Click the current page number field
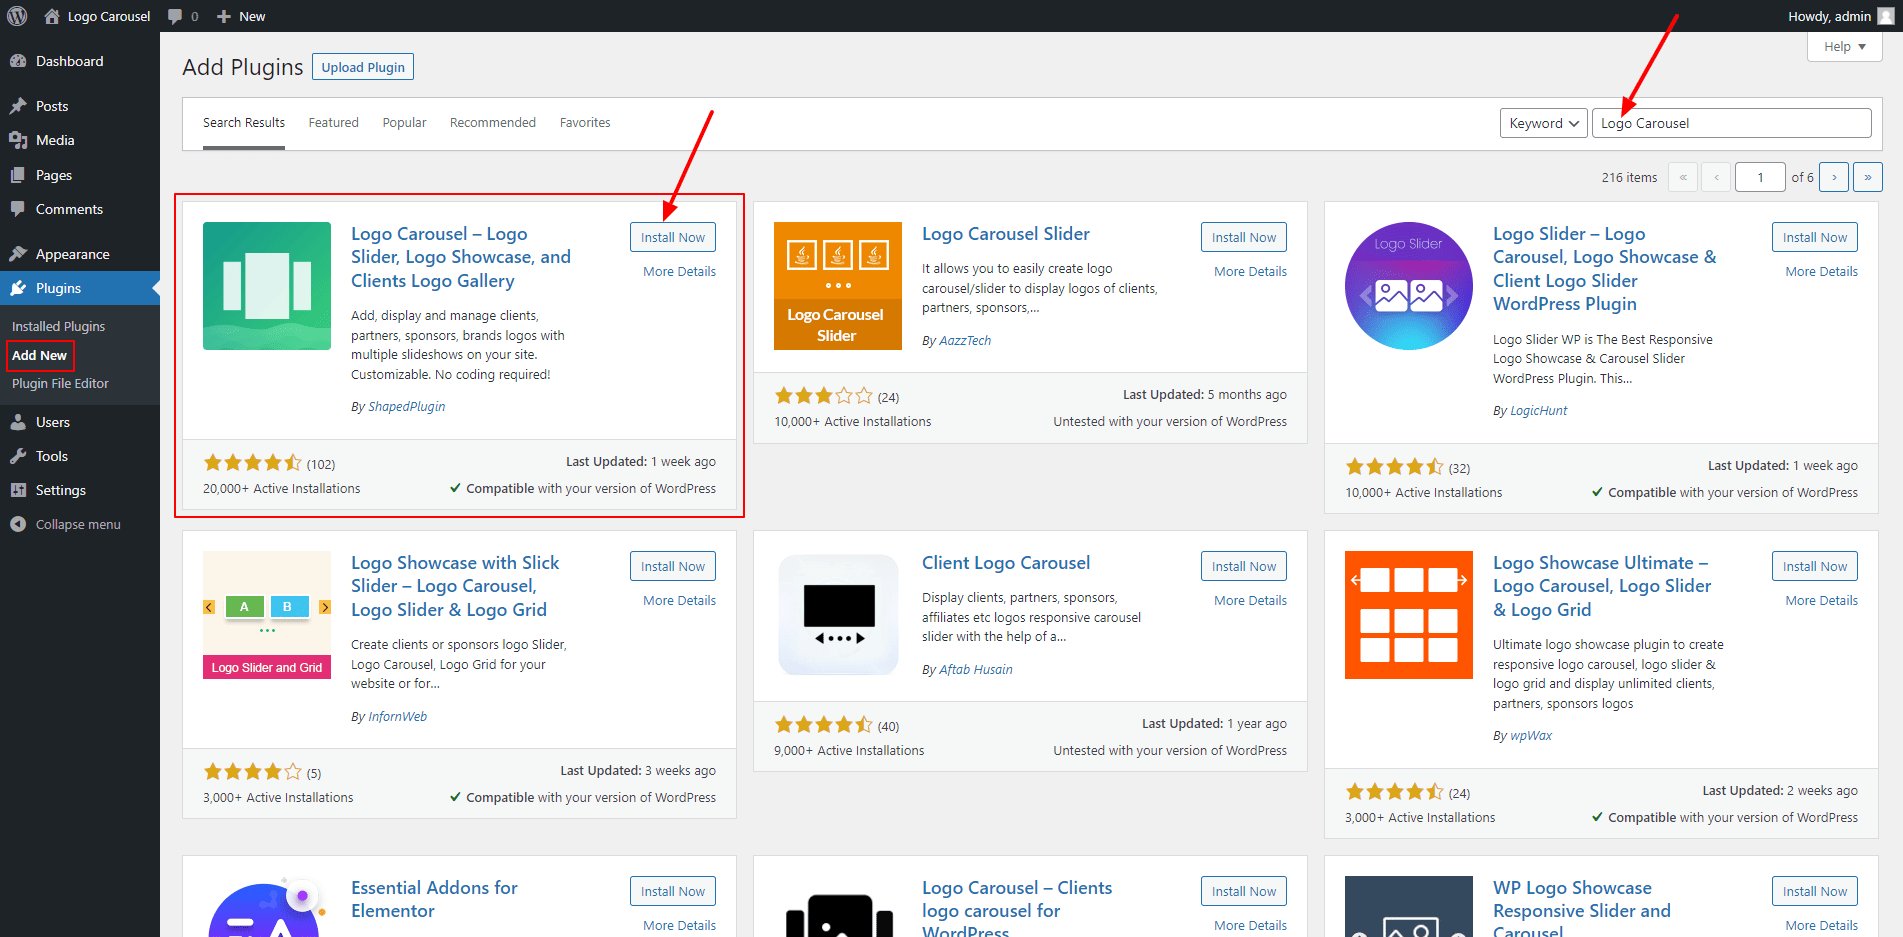The width and height of the screenshot is (1903, 937). coord(1760,177)
